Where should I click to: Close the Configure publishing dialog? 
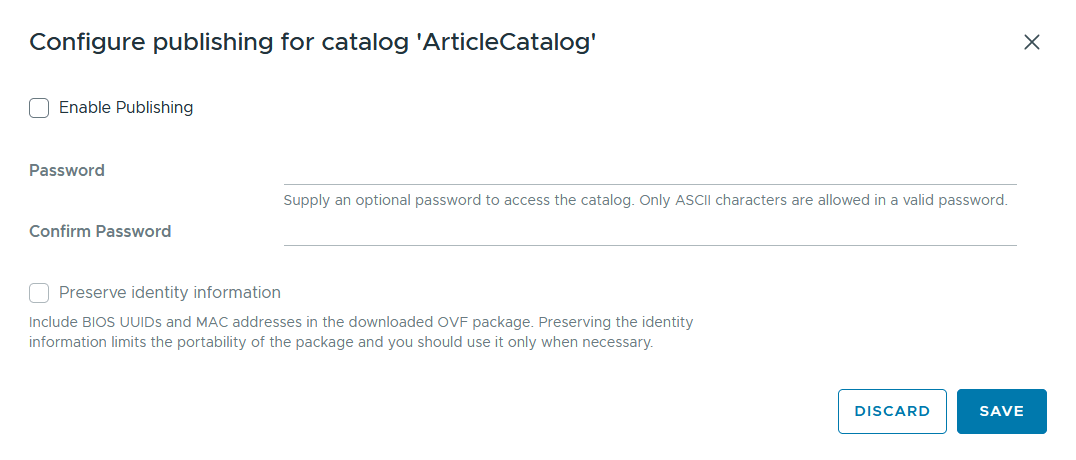[1031, 43]
